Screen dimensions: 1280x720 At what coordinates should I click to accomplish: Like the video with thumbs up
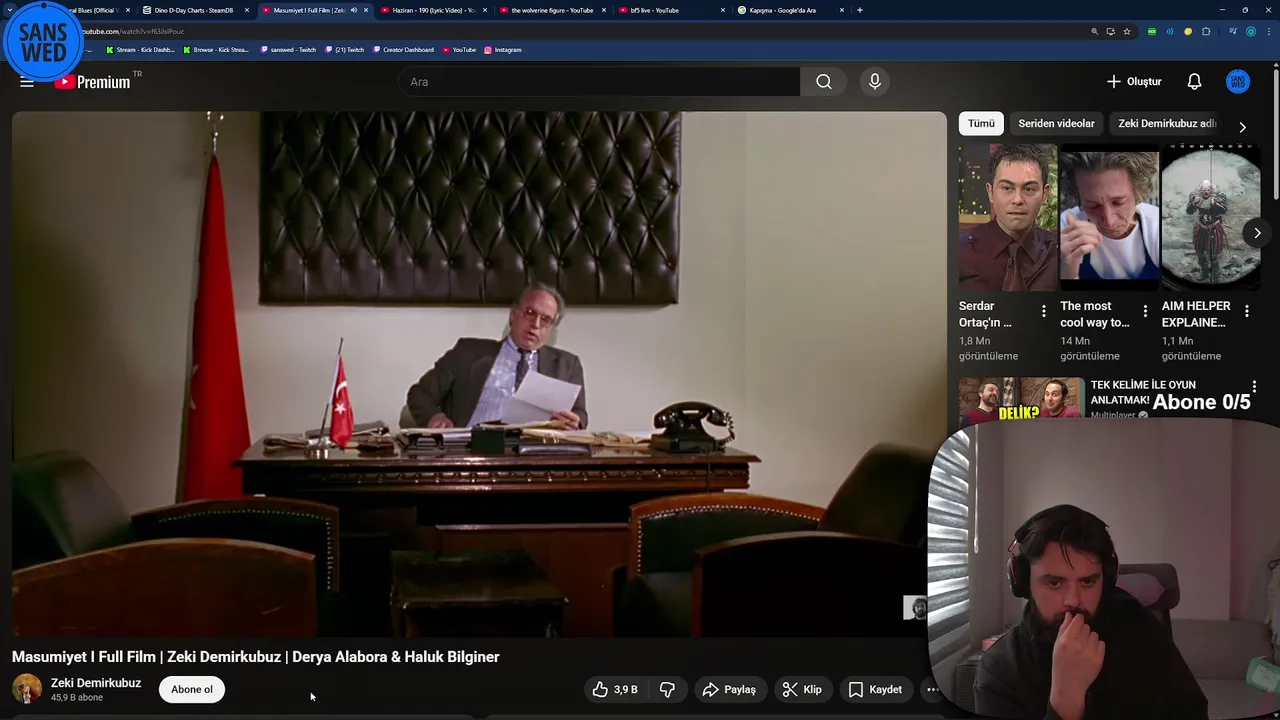600,689
